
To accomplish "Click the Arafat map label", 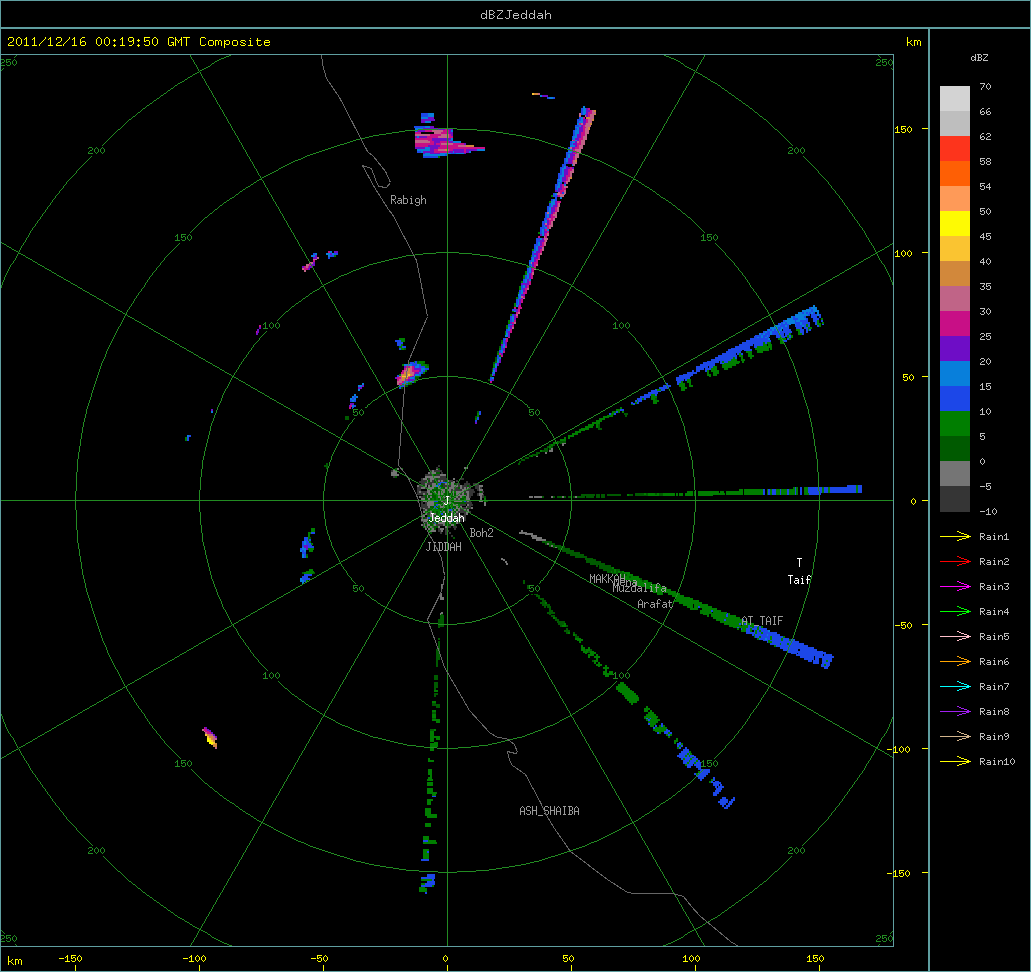I will coord(655,604).
